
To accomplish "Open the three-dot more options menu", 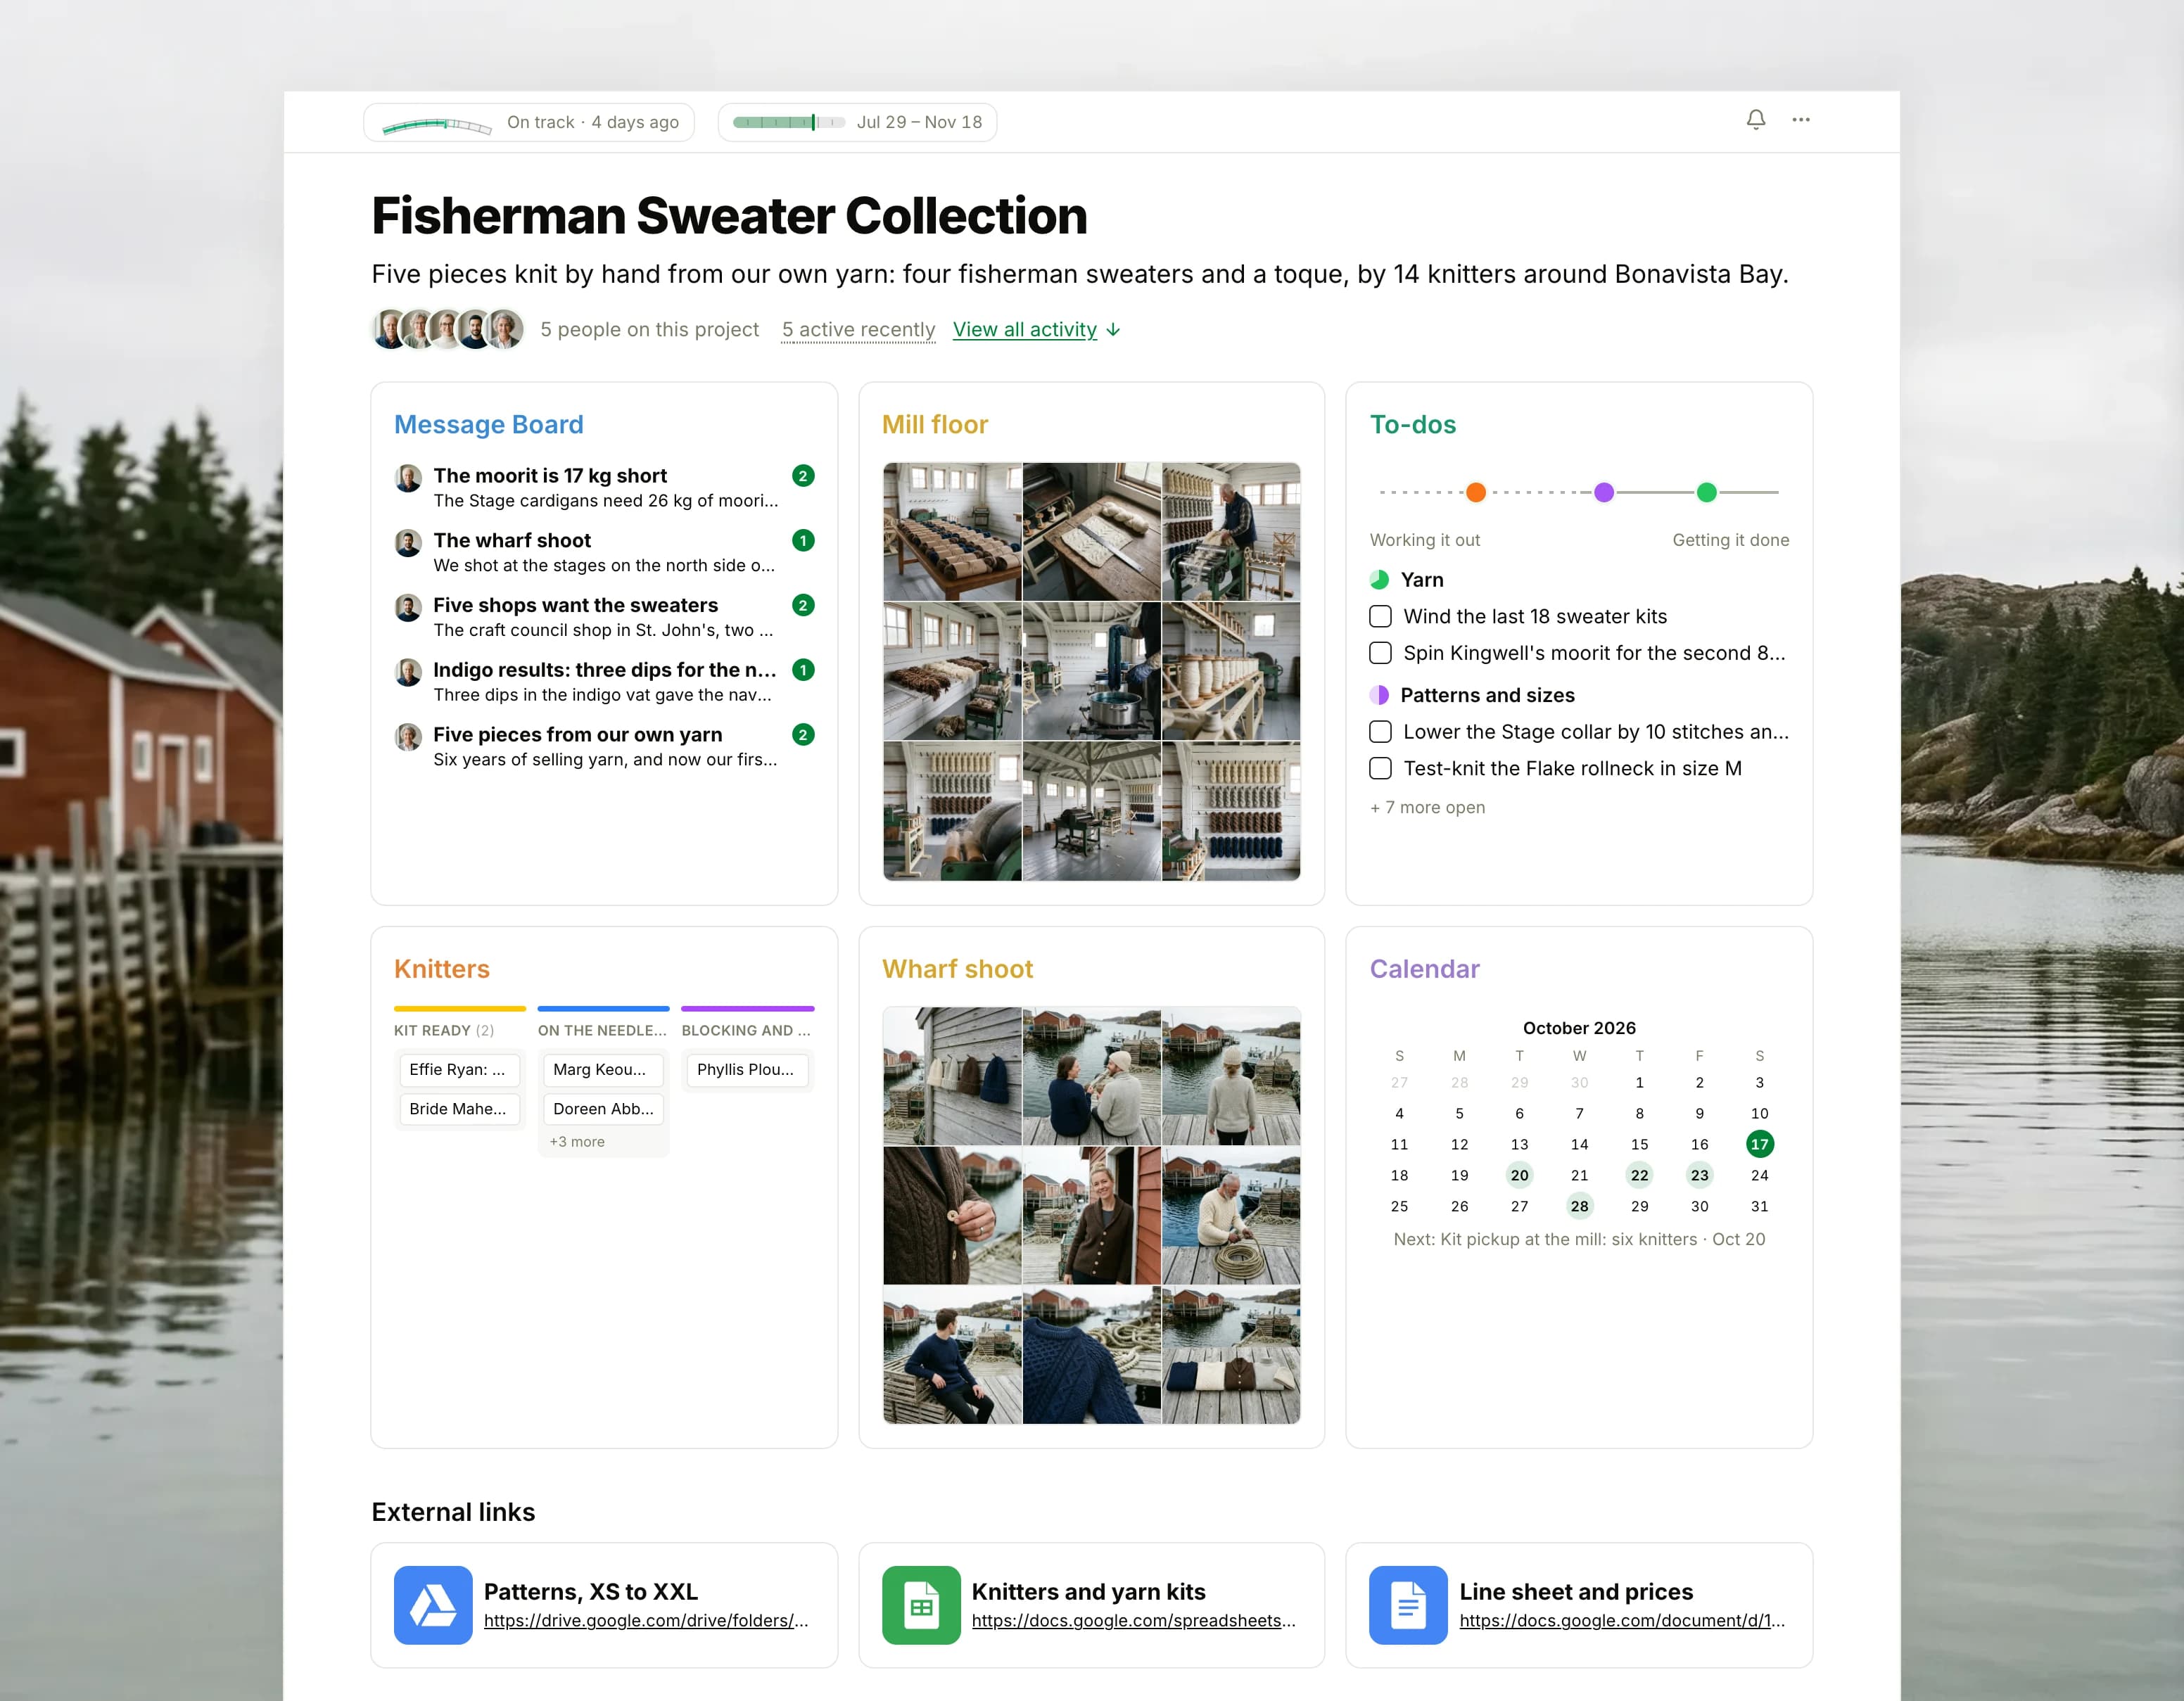I will [1801, 120].
